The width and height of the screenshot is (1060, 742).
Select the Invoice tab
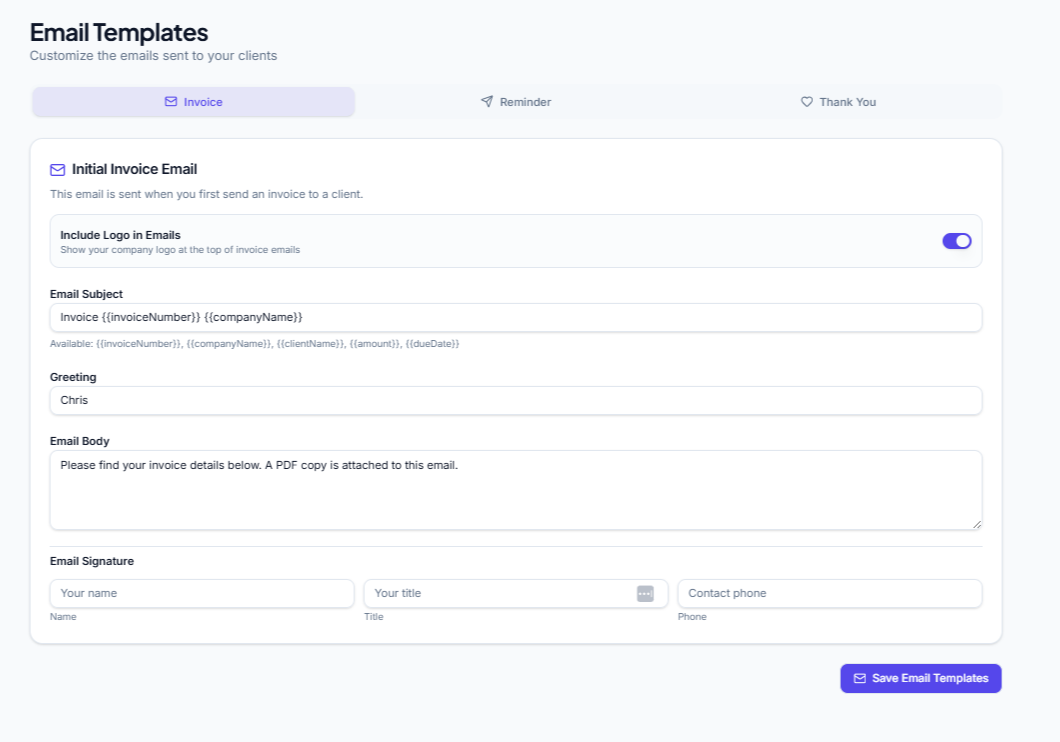tap(193, 101)
